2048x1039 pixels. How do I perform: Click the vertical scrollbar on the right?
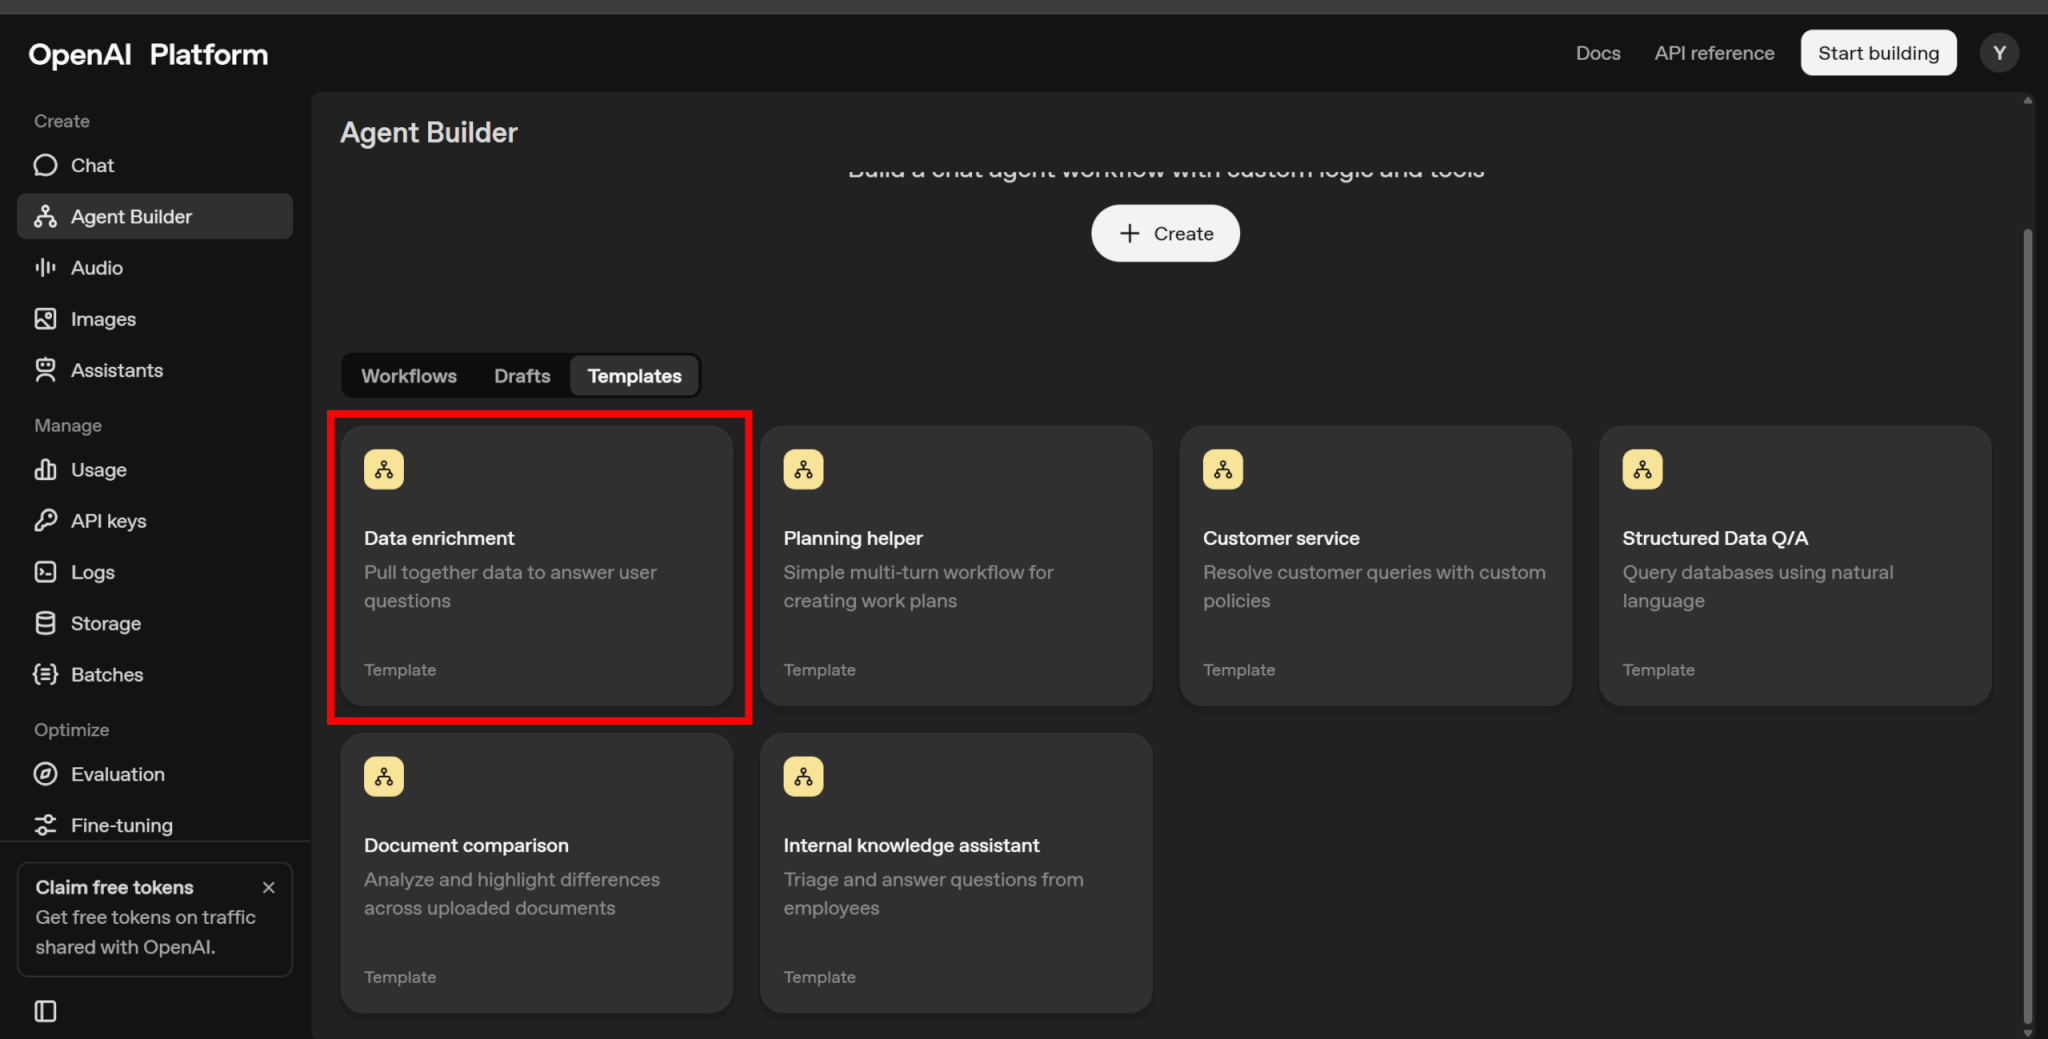(x=2027, y=600)
